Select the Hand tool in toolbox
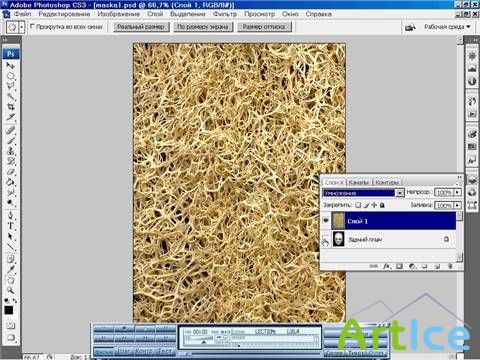 click(10, 280)
